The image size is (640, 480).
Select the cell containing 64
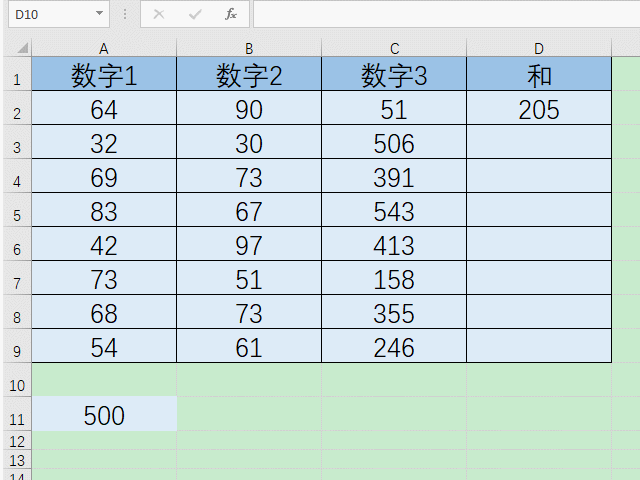104,108
